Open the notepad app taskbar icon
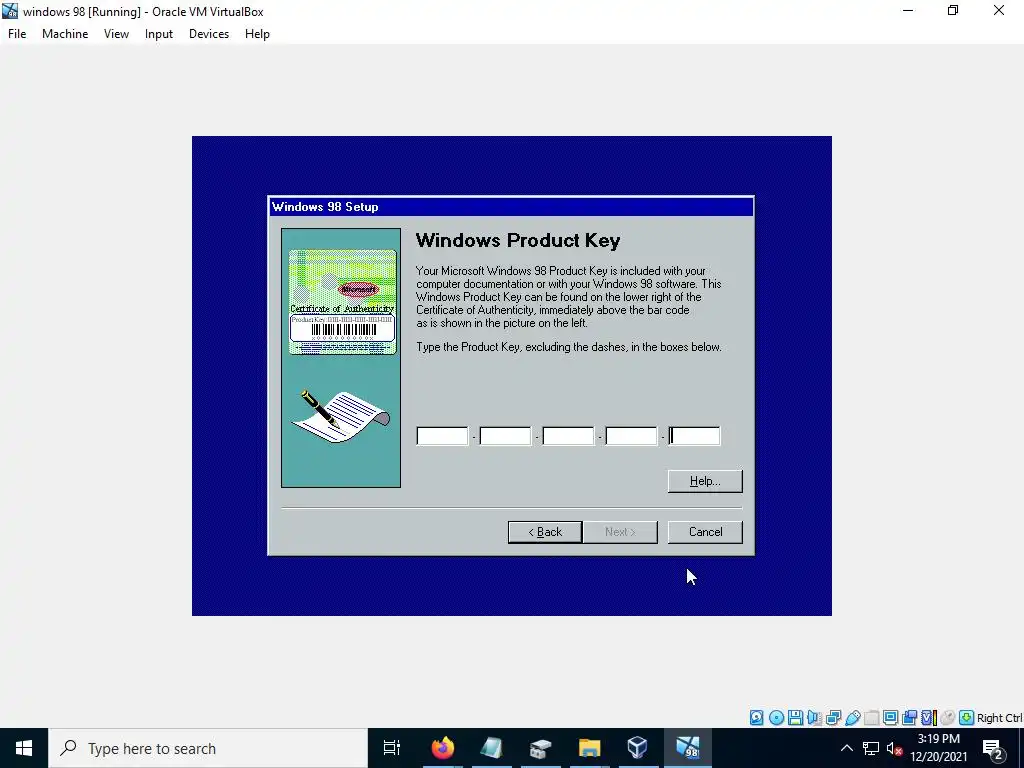The width and height of the screenshot is (1024, 768). (491, 748)
